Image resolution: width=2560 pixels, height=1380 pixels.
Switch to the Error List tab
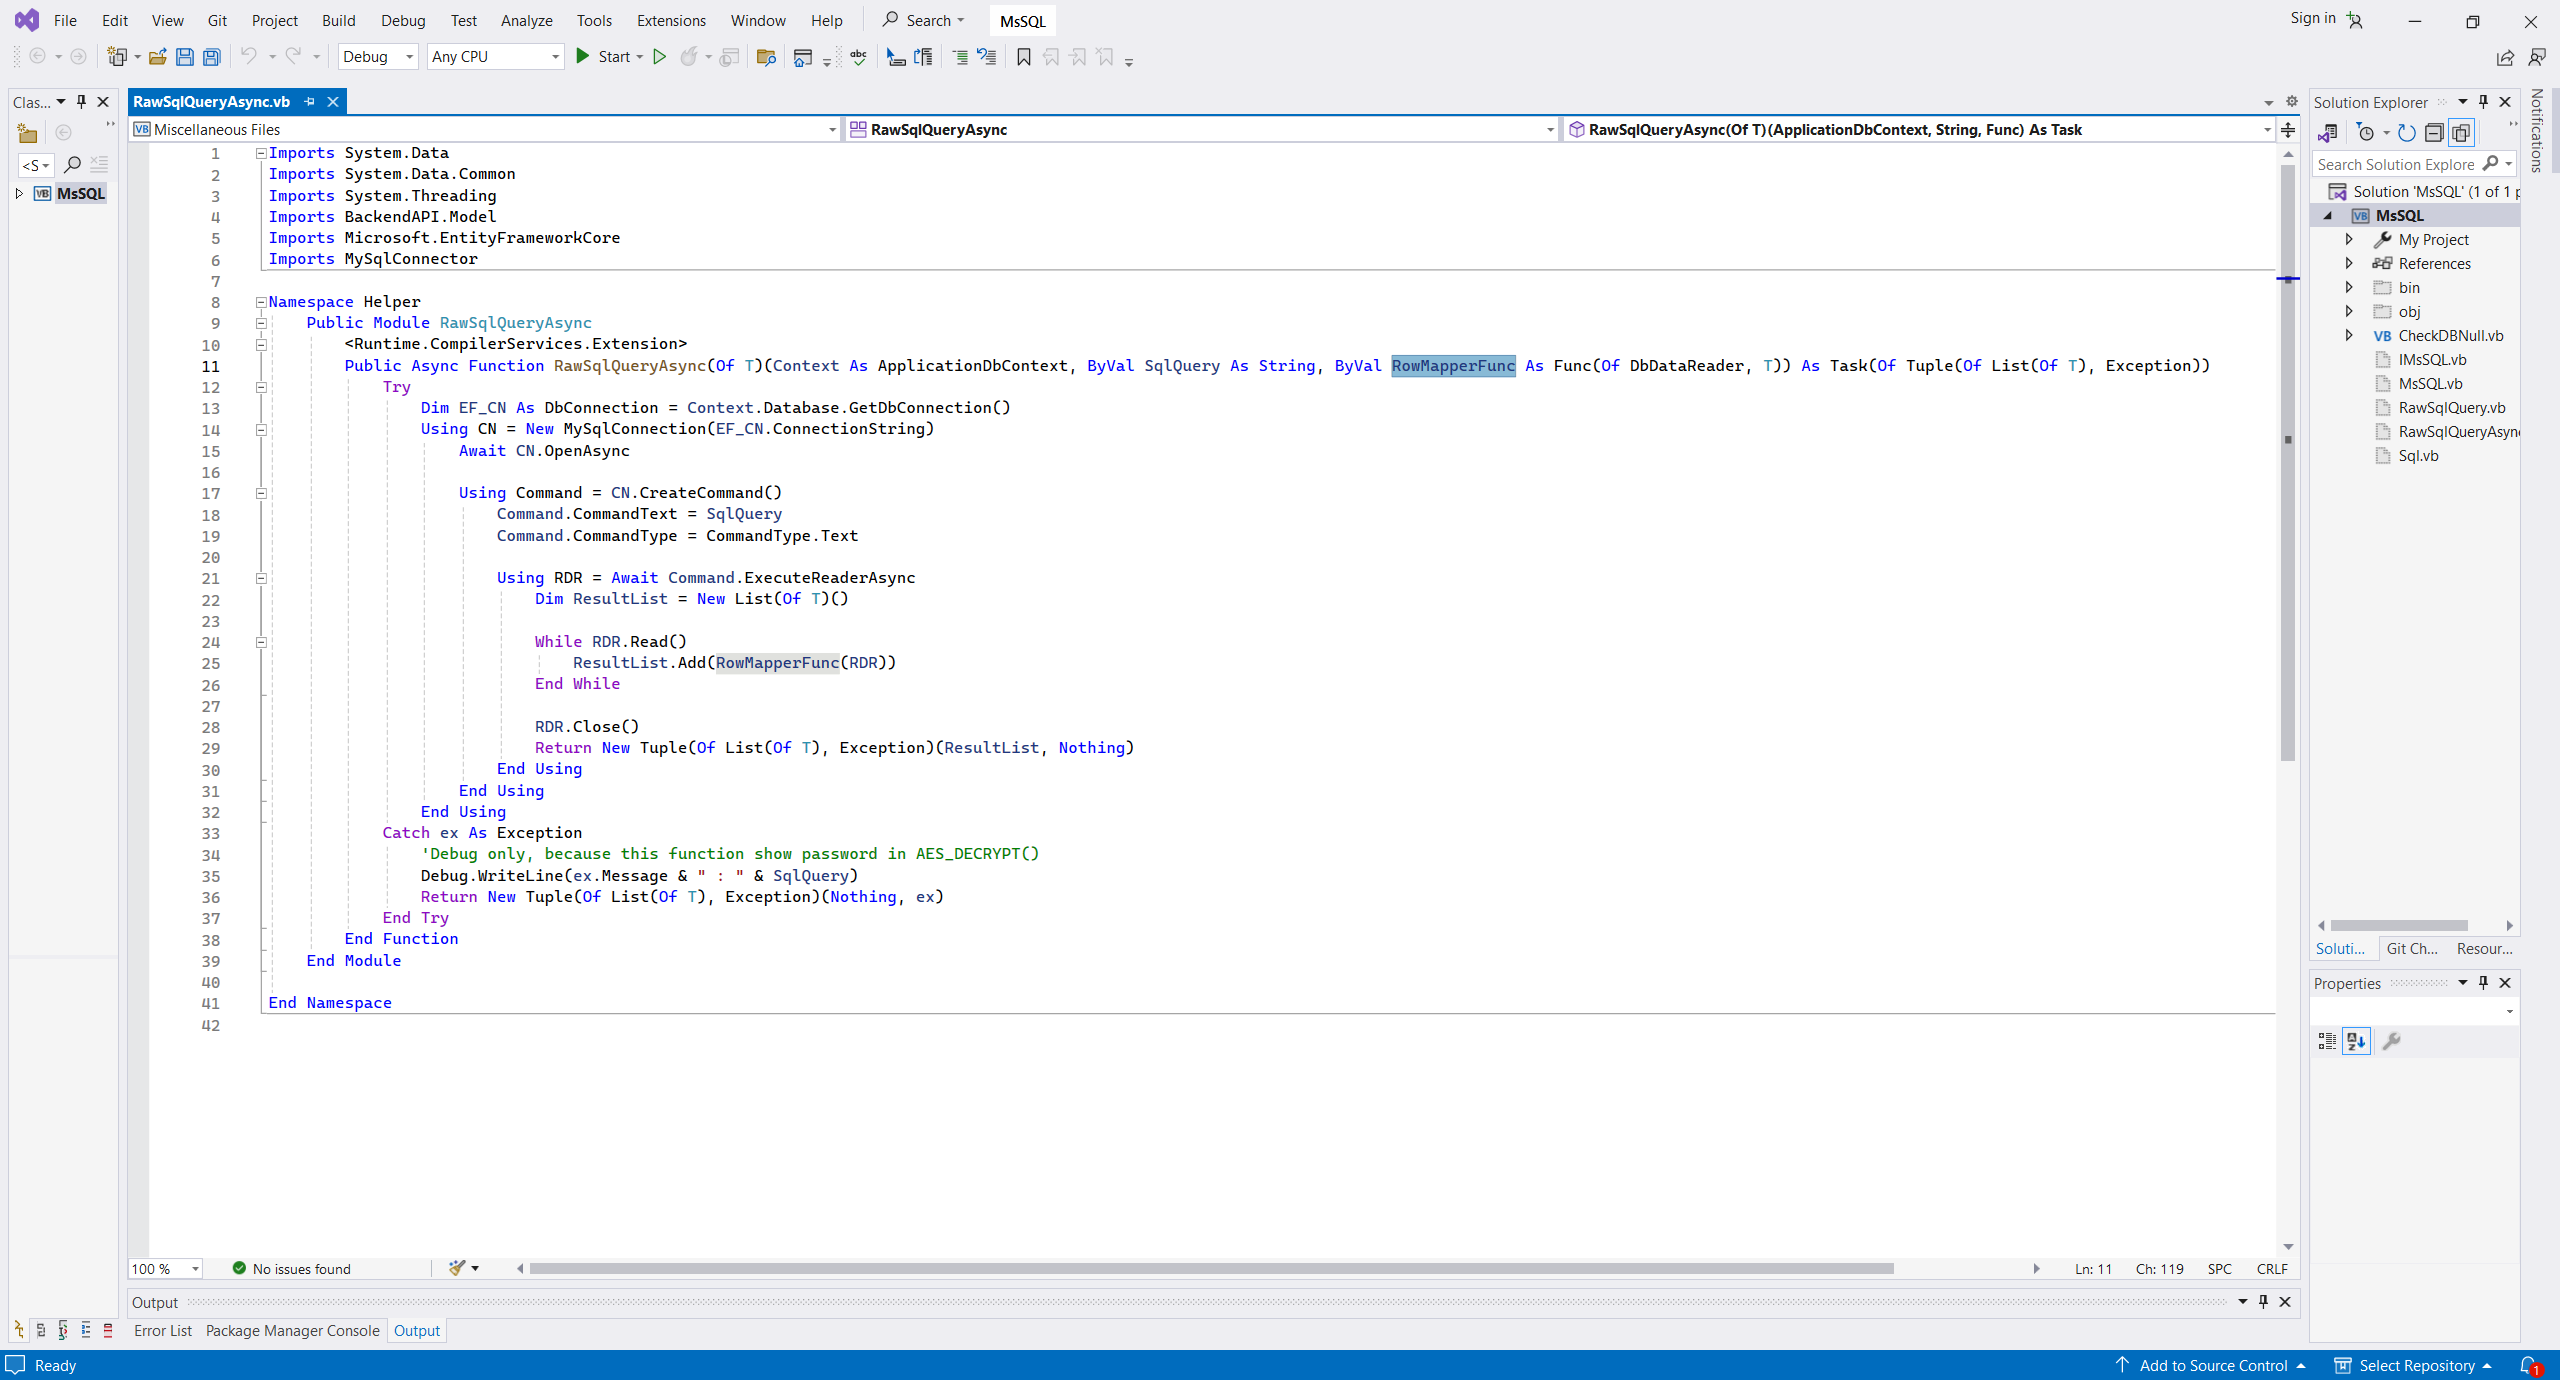162,1331
